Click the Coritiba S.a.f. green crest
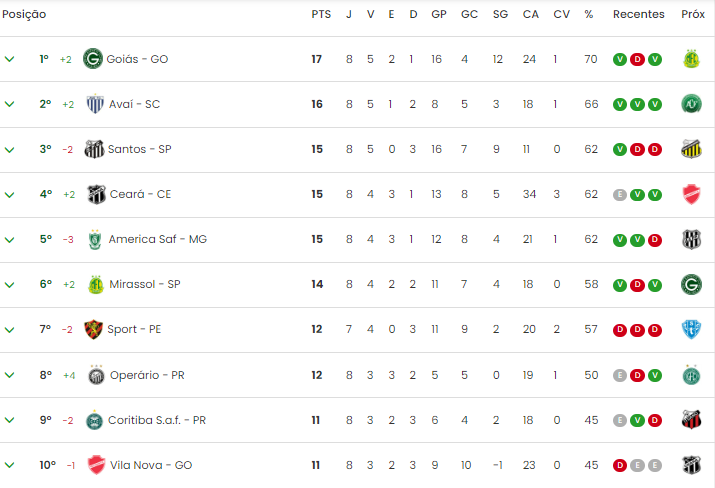Screen dimensions: 715x488 [x=94, y=420]
